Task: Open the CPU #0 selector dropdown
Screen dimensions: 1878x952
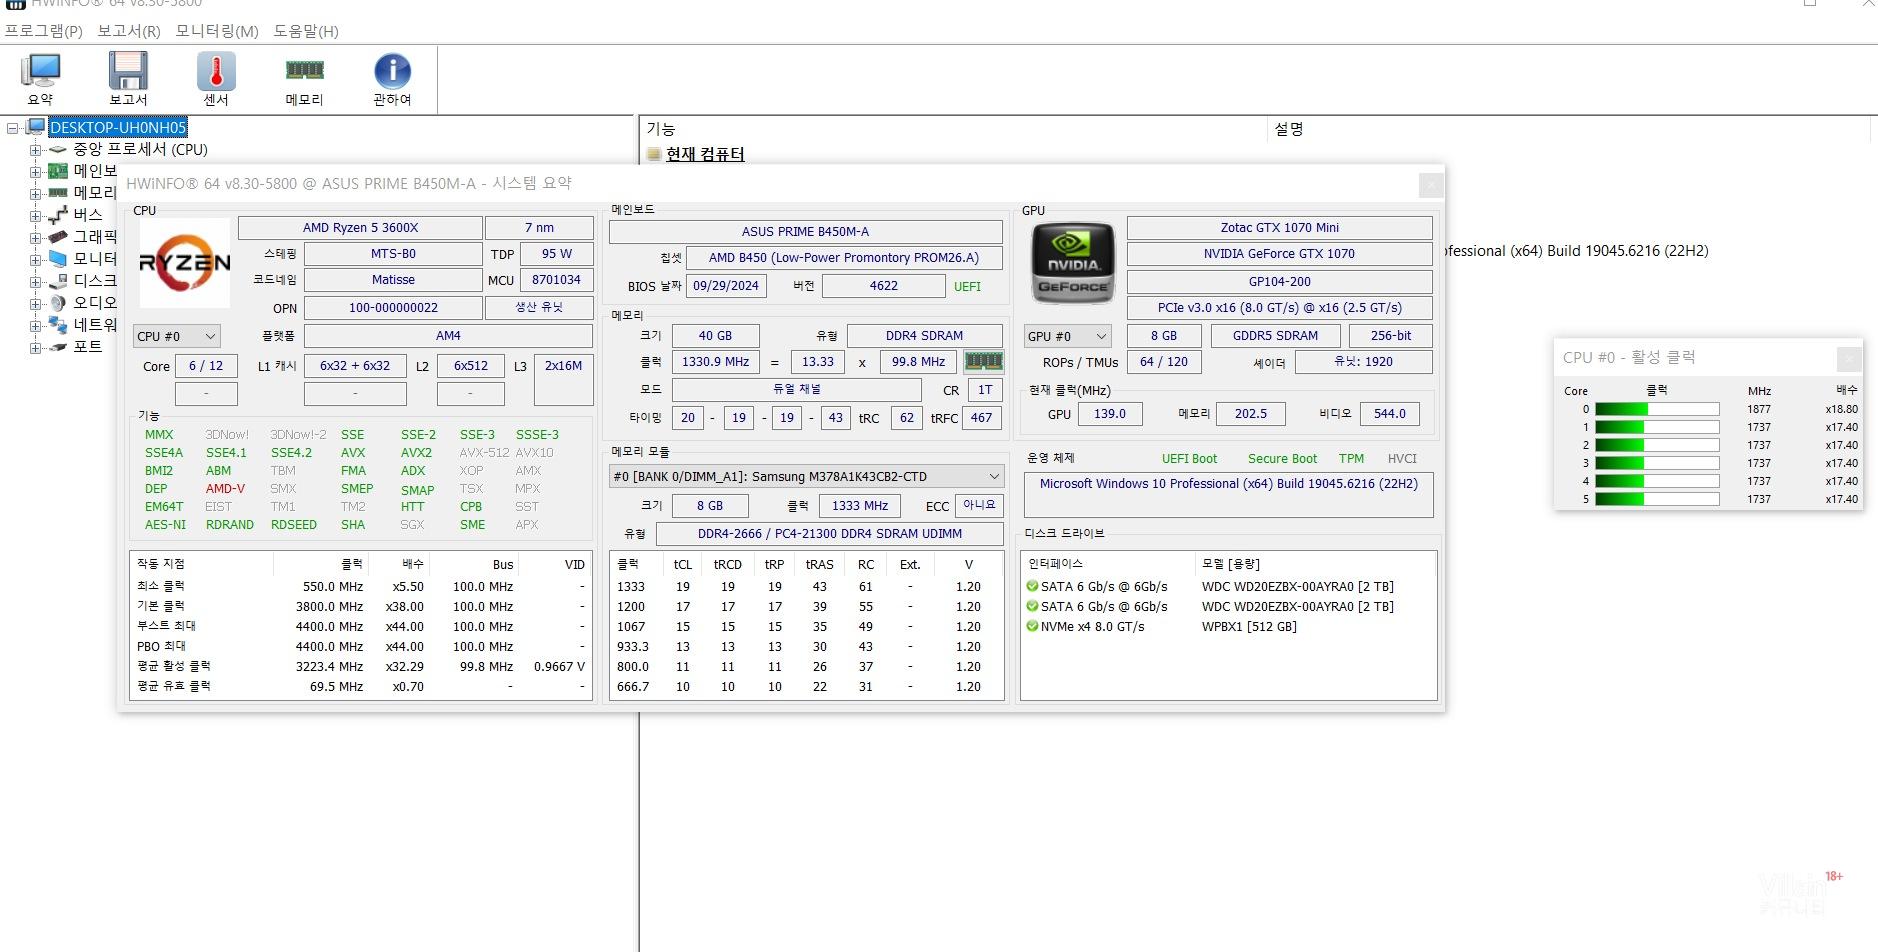Action: (x=177, y=337)
